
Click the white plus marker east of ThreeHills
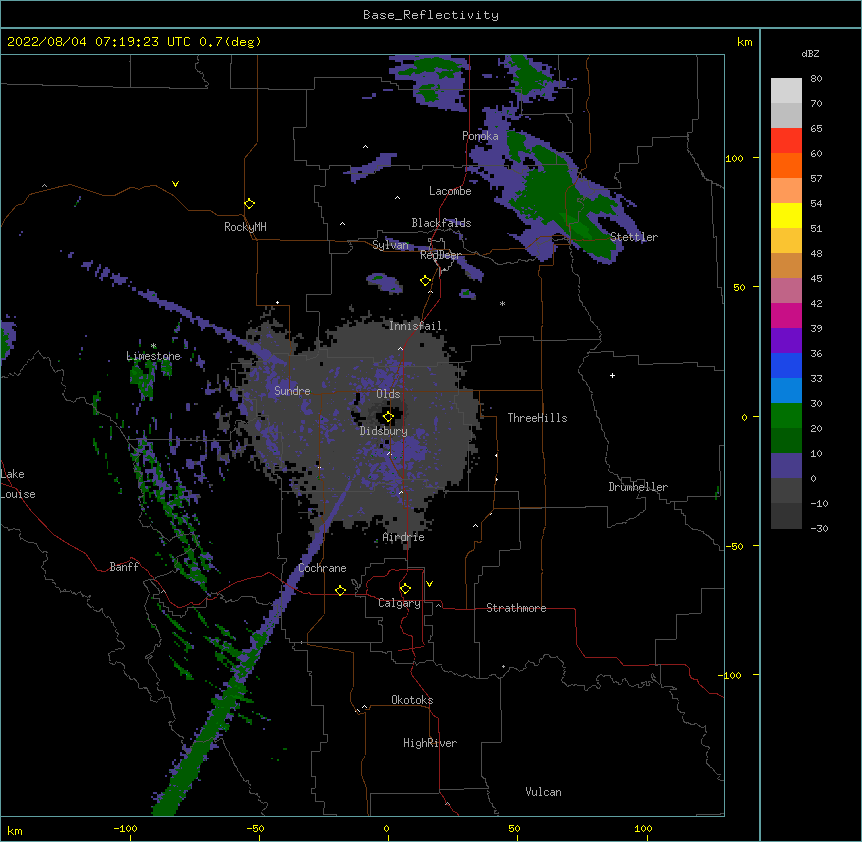coord(612,375)
